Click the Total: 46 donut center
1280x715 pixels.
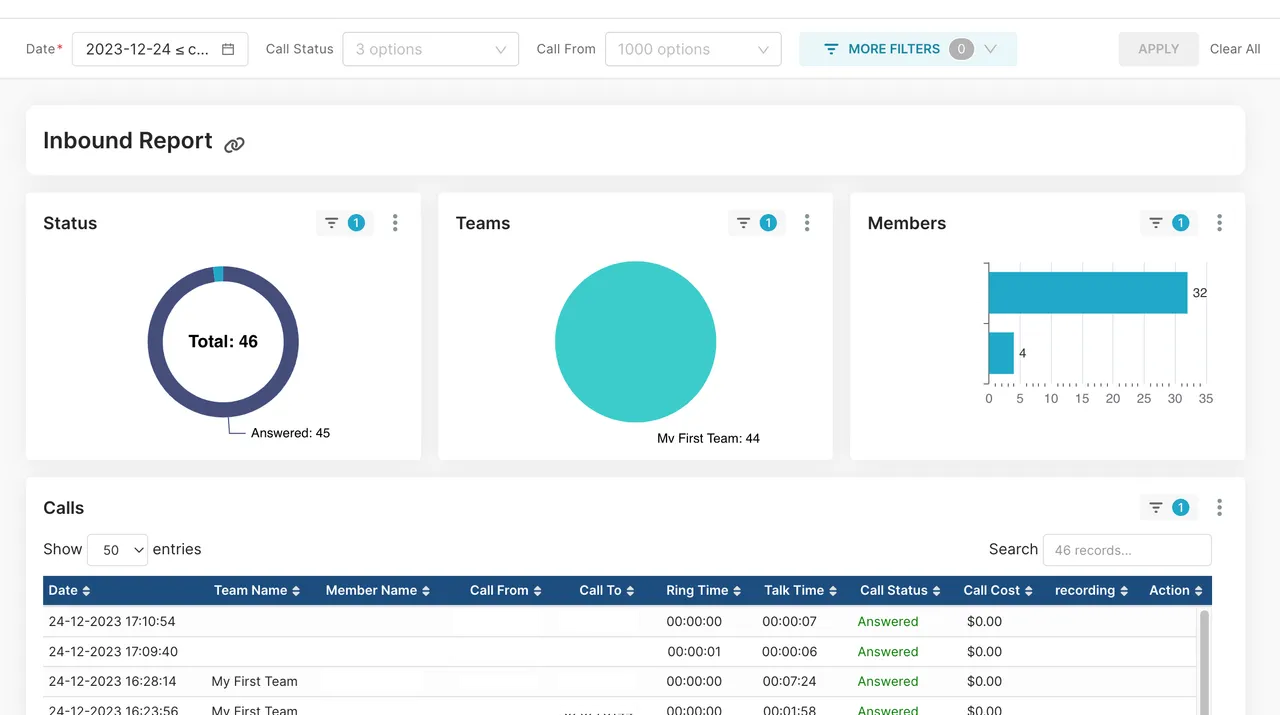point(223,342)
